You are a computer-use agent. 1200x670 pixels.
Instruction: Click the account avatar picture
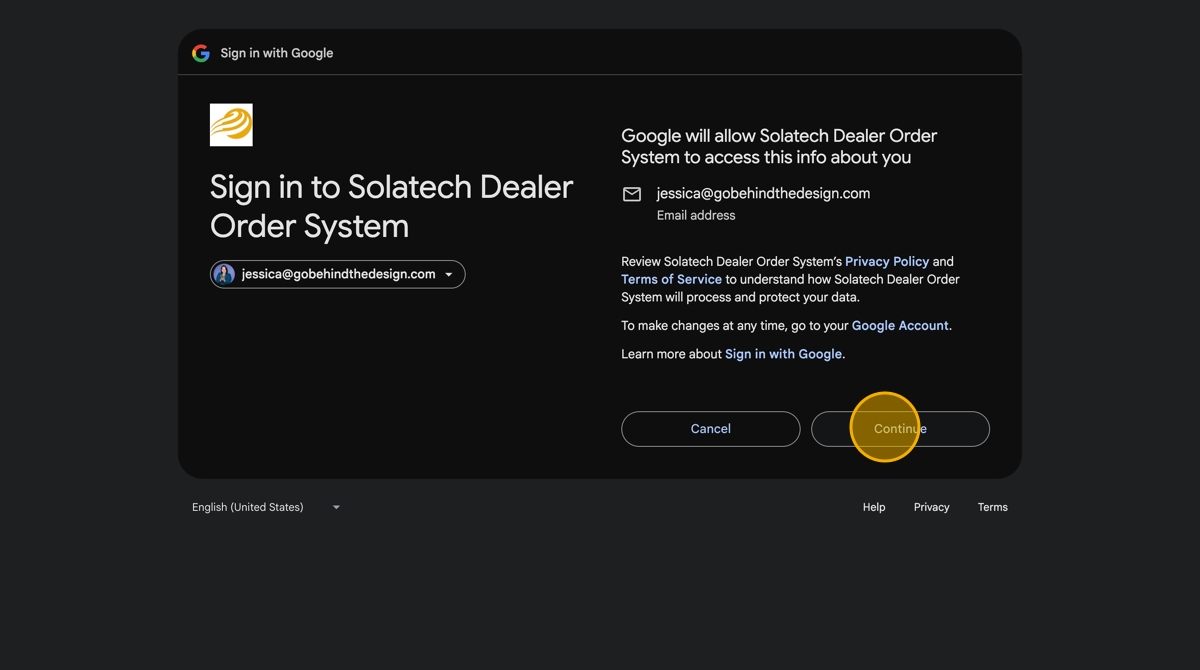coord(225,274)
